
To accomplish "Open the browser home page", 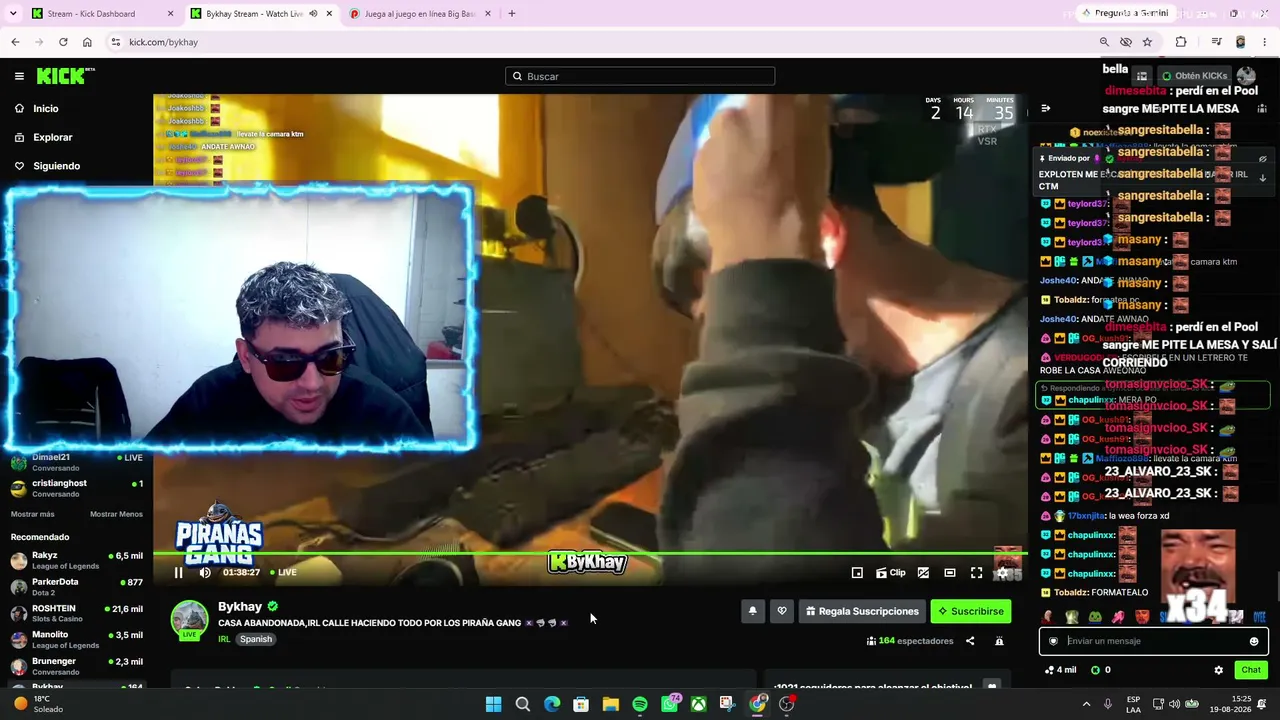I will click(x=87, y=42).
